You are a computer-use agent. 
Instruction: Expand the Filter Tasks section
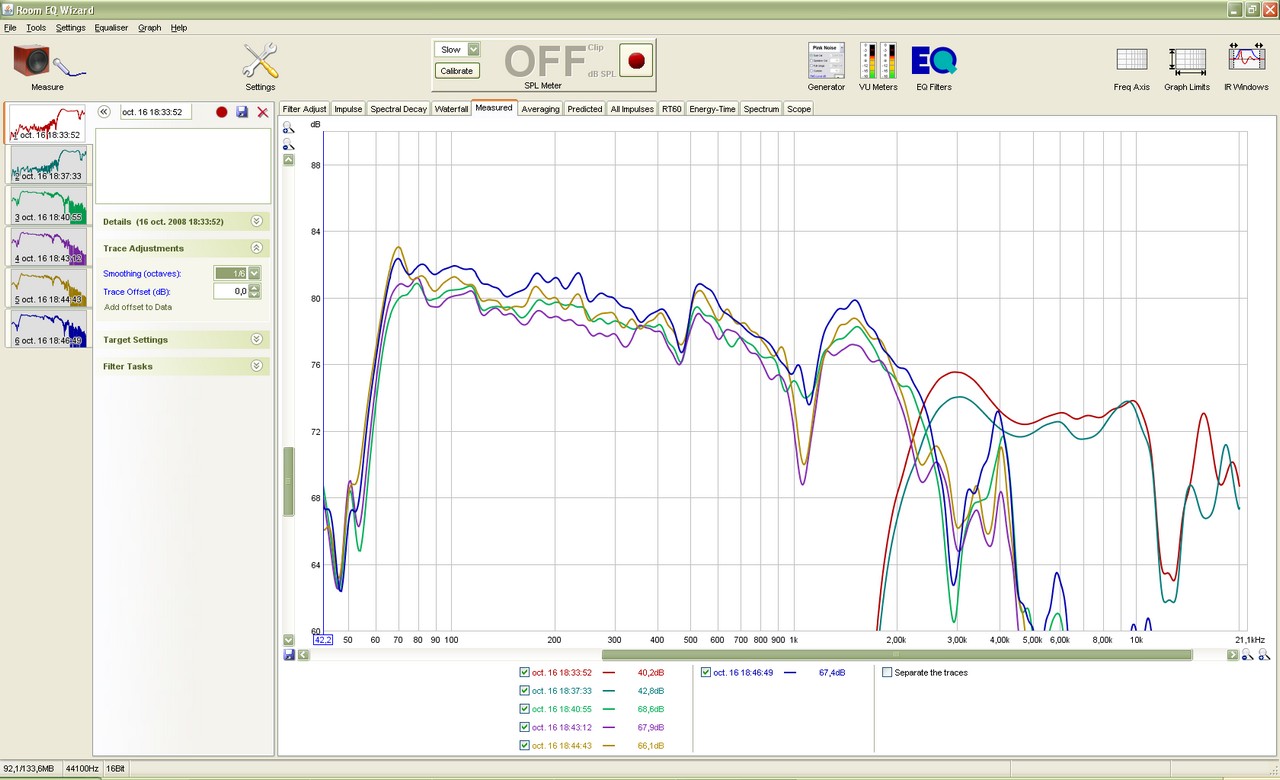point(256,367)
